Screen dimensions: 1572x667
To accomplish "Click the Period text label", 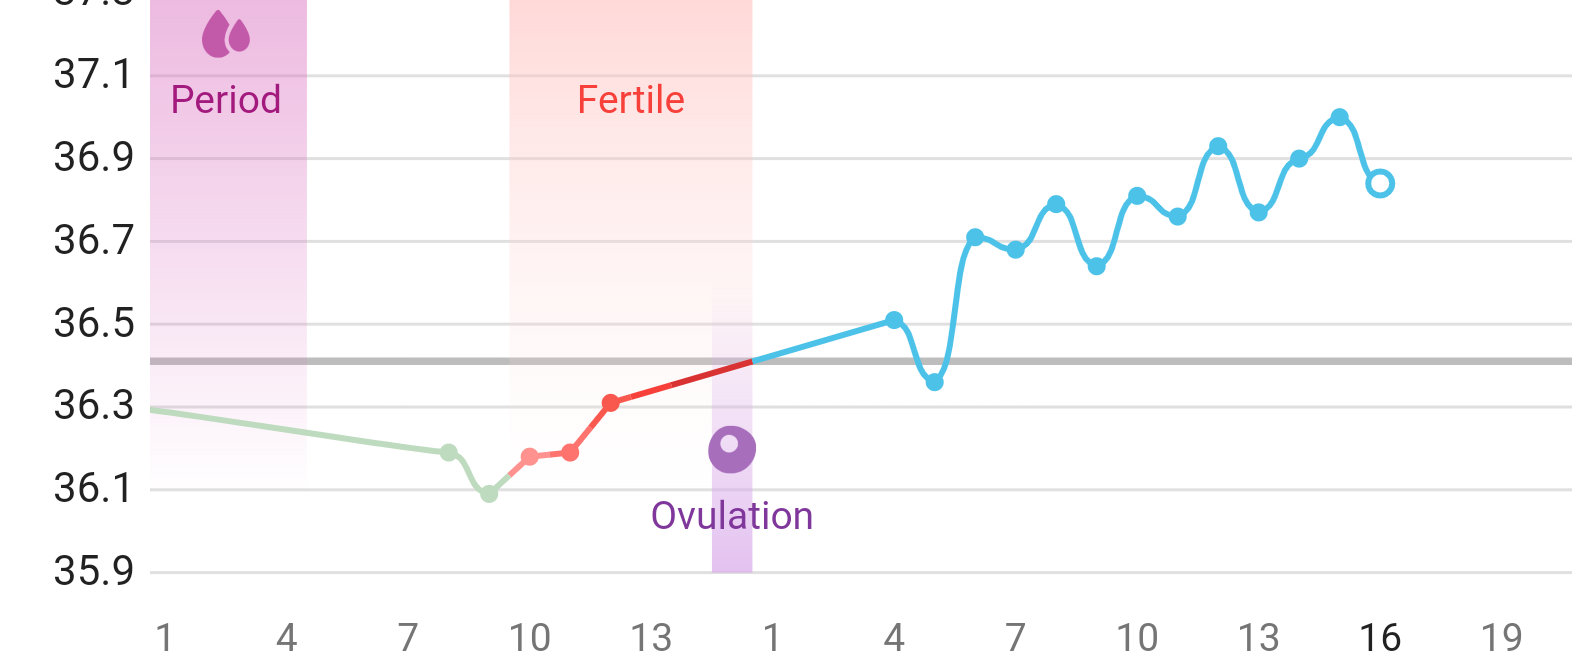I will pos(226,100).
